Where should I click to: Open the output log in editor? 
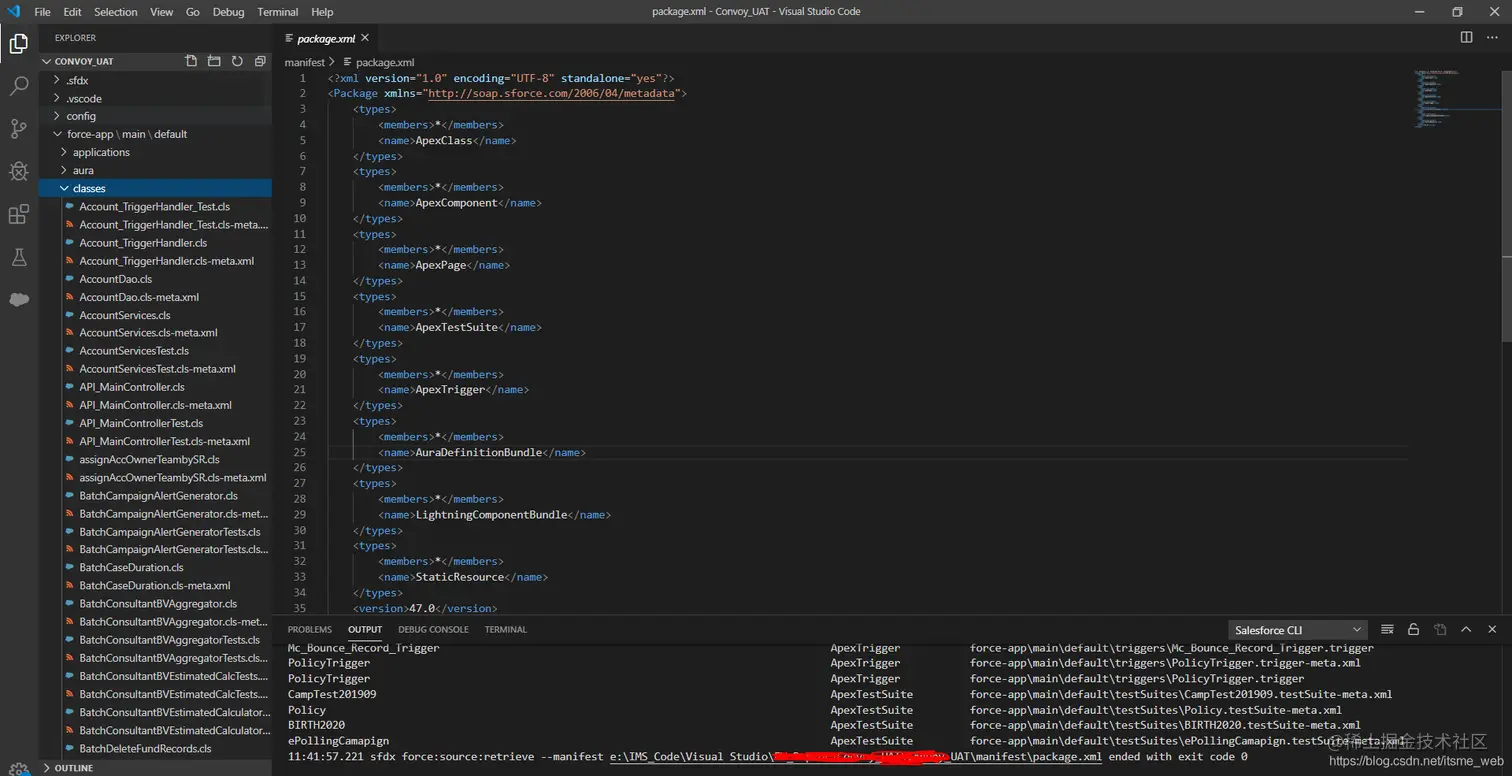1440,629
